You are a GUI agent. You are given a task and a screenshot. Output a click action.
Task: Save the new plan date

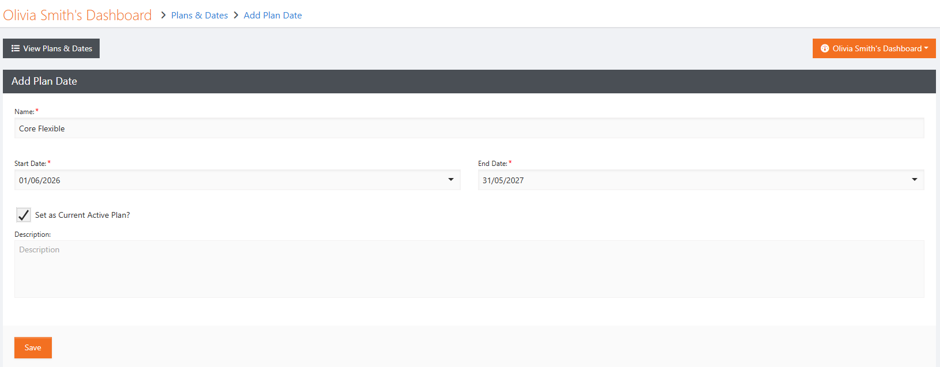(33, 348)
